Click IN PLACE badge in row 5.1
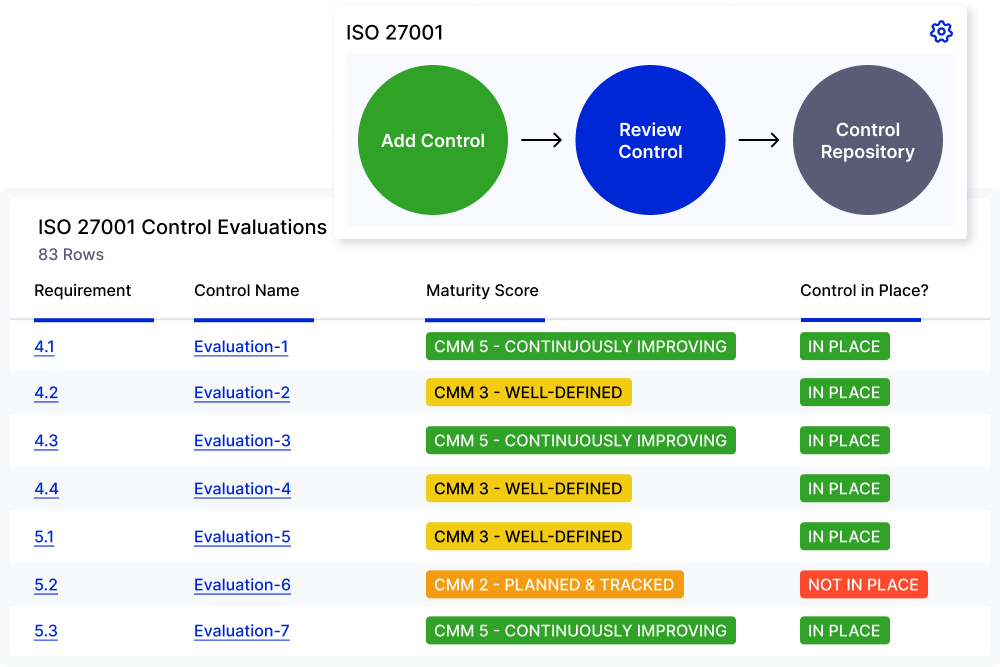 [844, 536]
